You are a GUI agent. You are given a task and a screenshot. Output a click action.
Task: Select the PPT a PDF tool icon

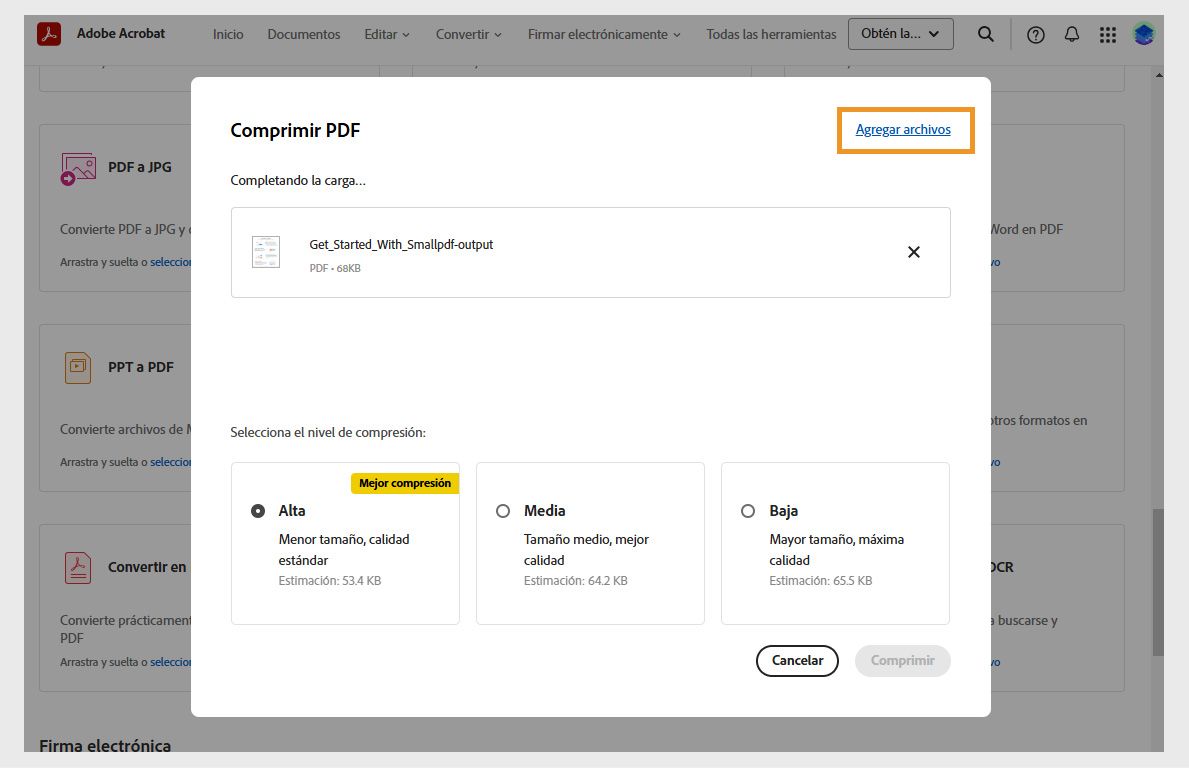pyautogui.click(x=76, y=366)
